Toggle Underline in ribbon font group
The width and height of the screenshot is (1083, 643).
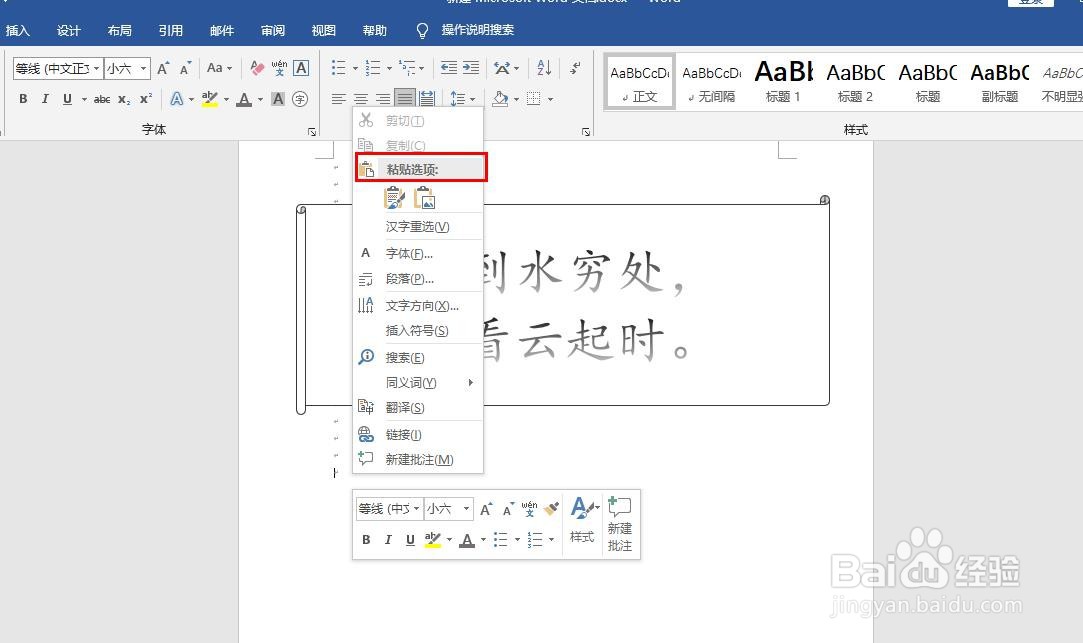(67, 99)
